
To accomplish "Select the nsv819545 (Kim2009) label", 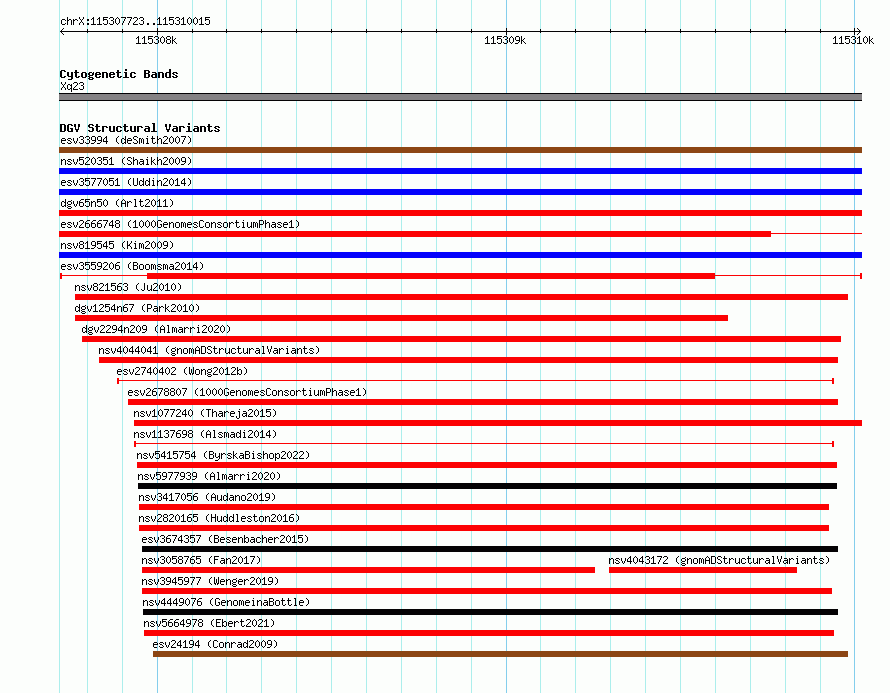I will click(x=117, y=245).
